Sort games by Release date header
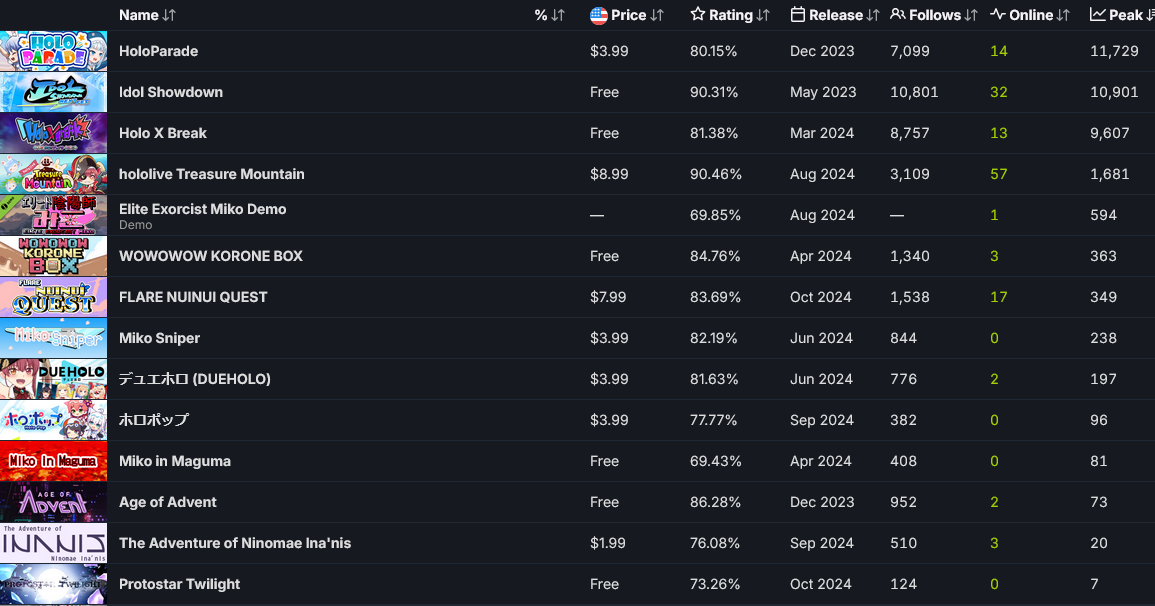The height and width of the screenshot is (606, 1155). coord(836,15)
